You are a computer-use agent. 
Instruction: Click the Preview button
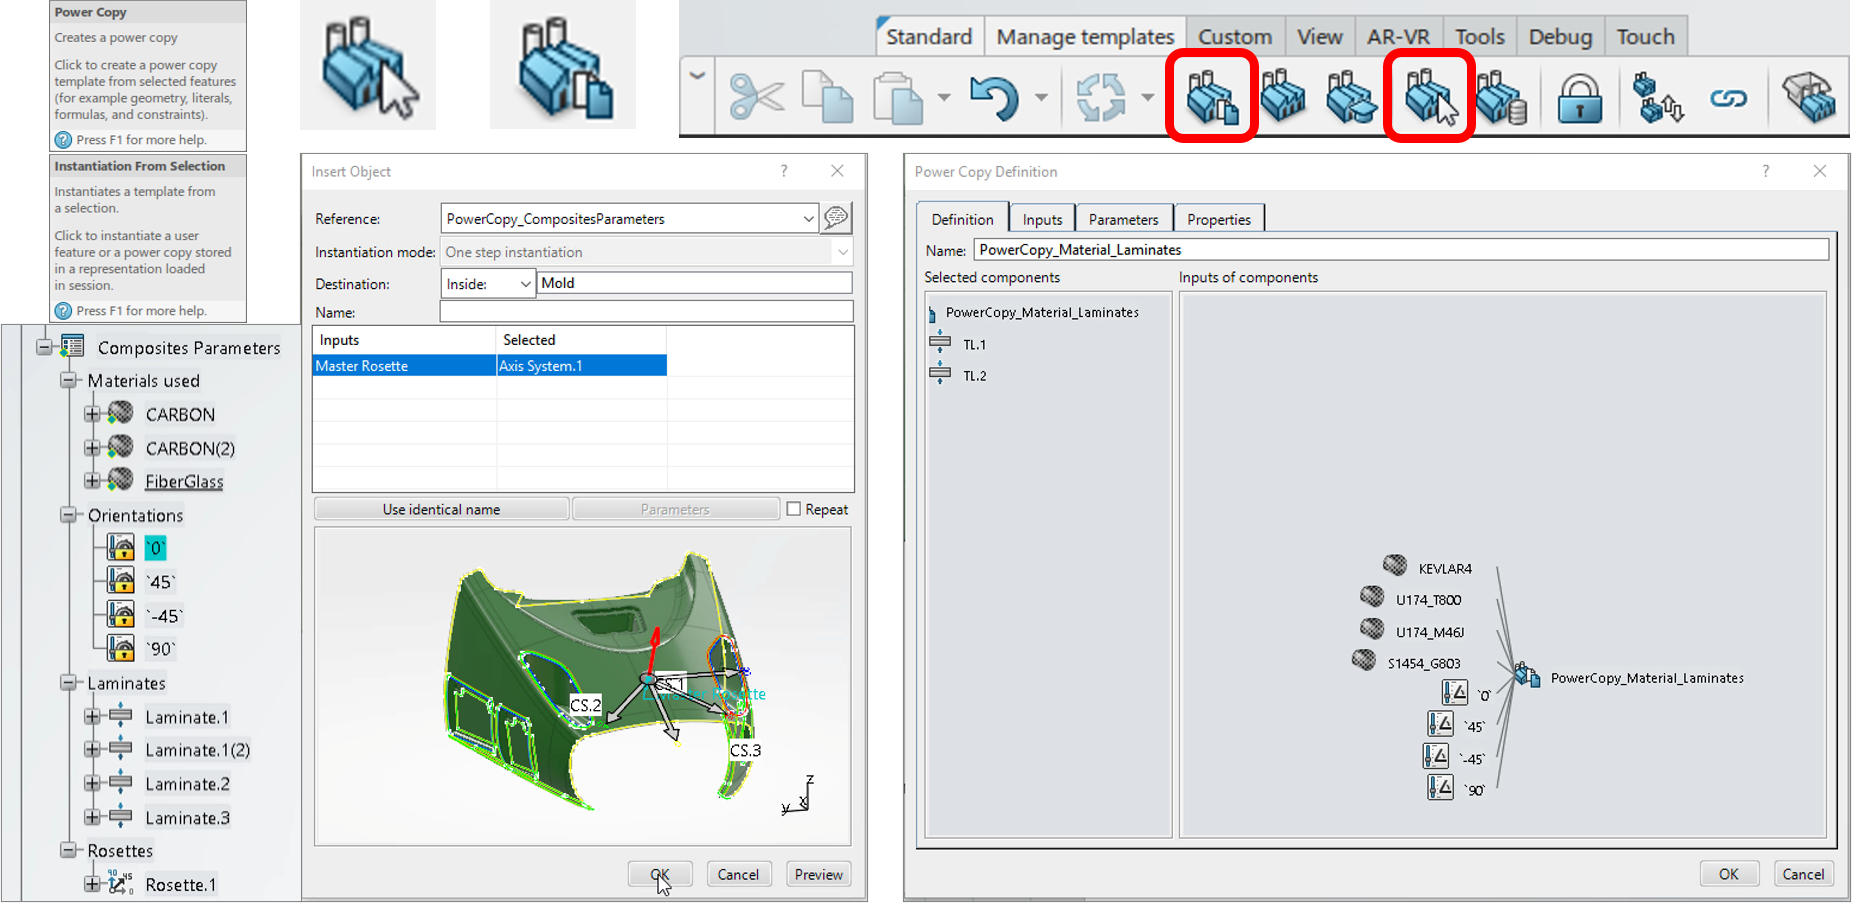818,874
